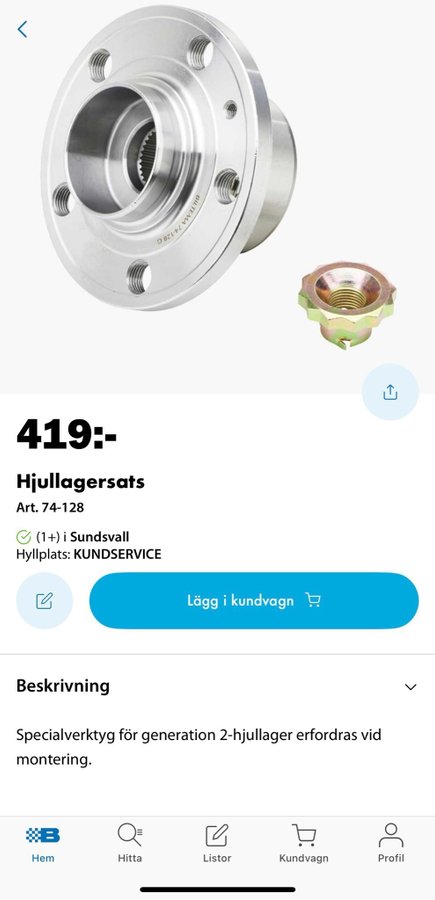Viewport: 435px width, 900px height.
Task: Collapse the Beskrivning chevron
Action: point(410,686)
